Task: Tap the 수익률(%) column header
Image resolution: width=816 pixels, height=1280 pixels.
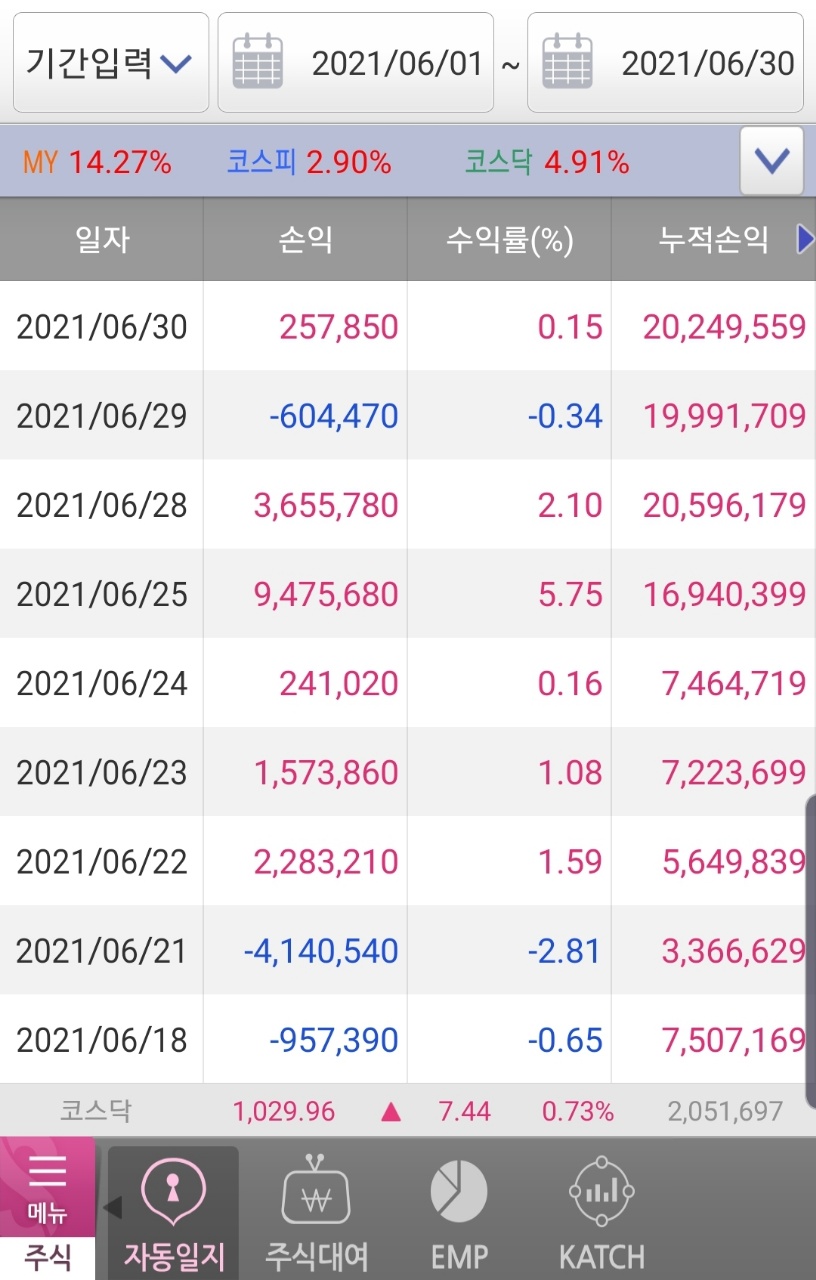Action: (x=509, y=239)
